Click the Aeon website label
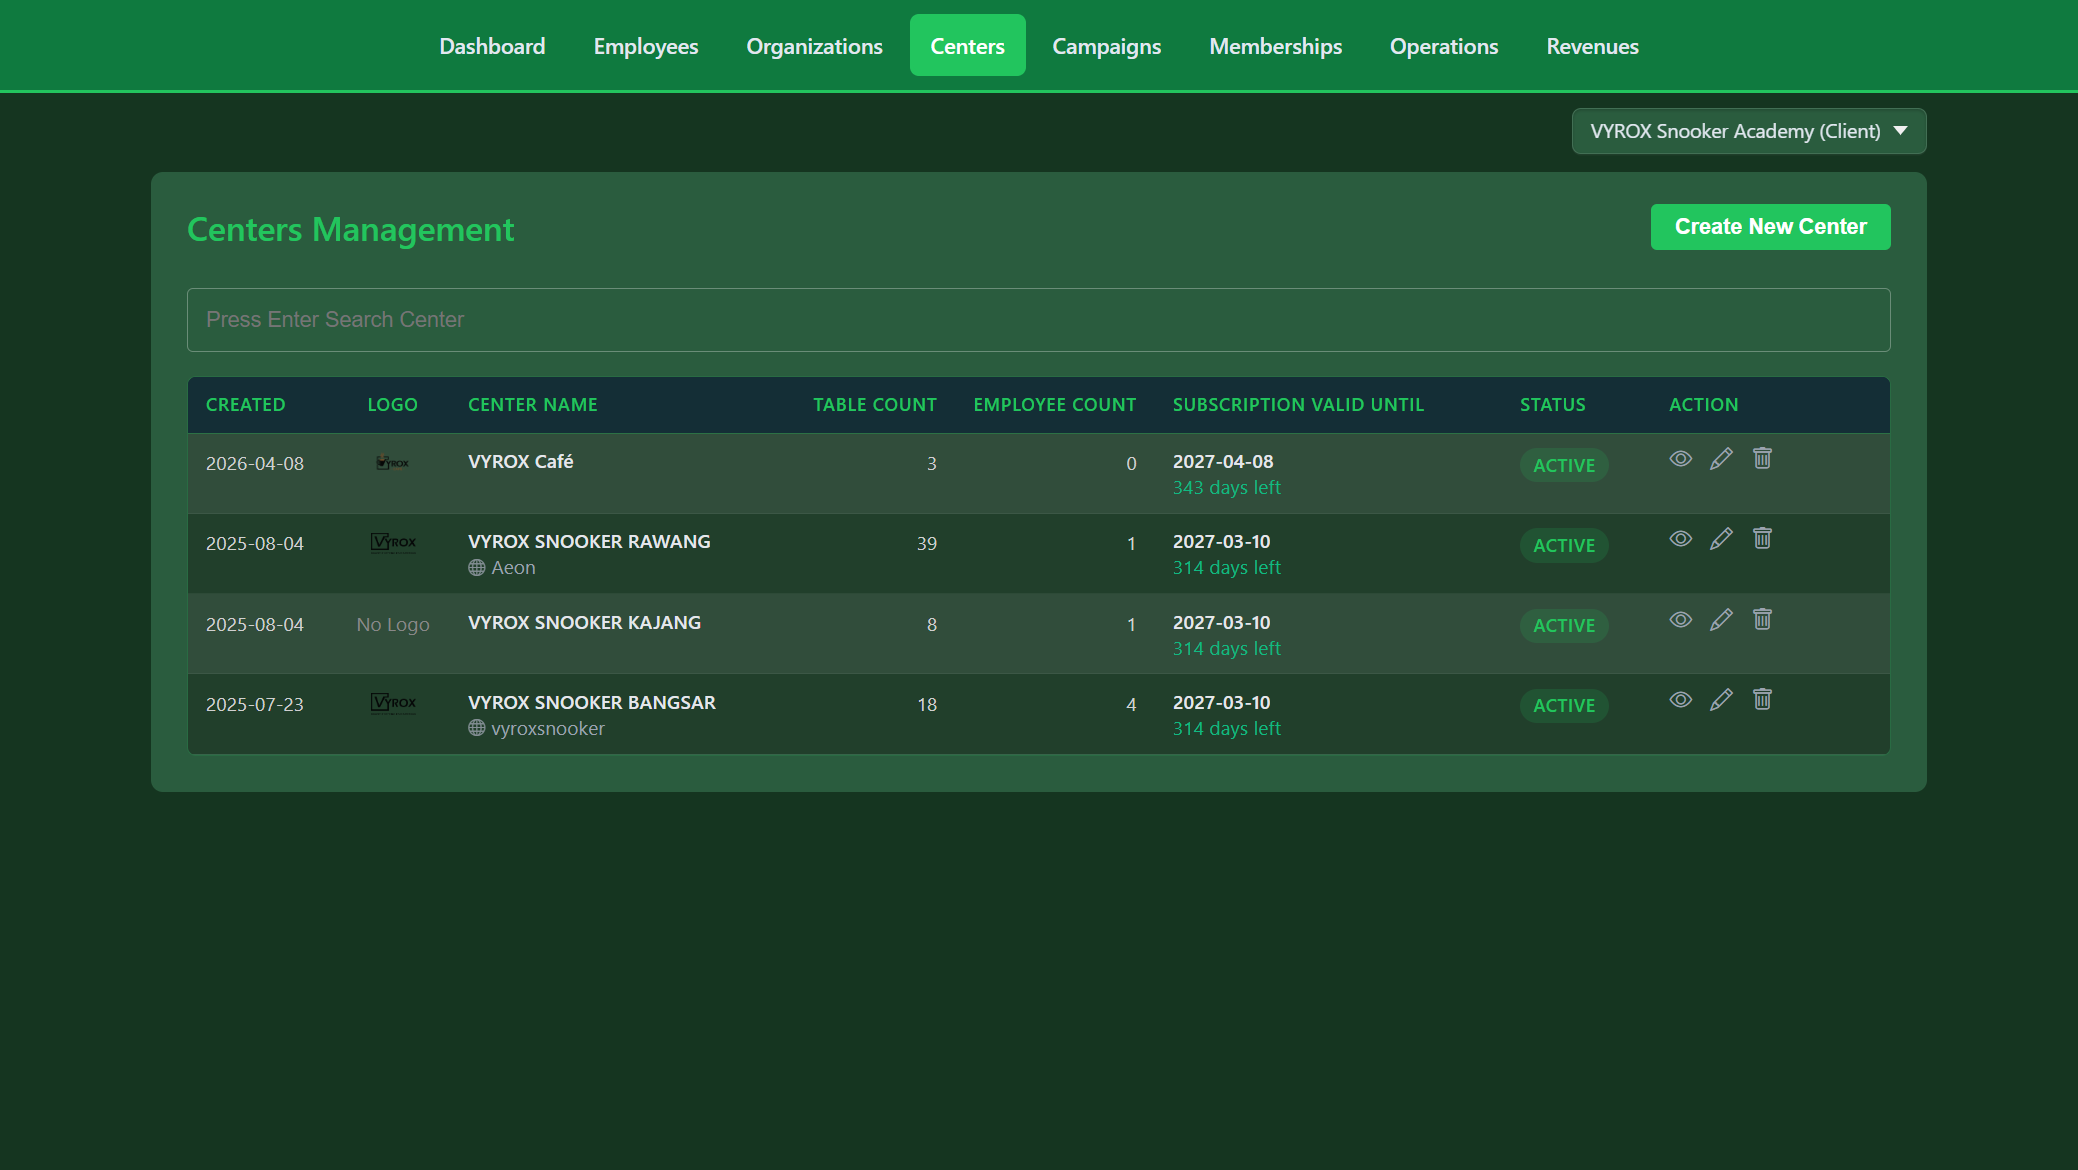This screenshot has height=1170, width=2078. point(513,568)
